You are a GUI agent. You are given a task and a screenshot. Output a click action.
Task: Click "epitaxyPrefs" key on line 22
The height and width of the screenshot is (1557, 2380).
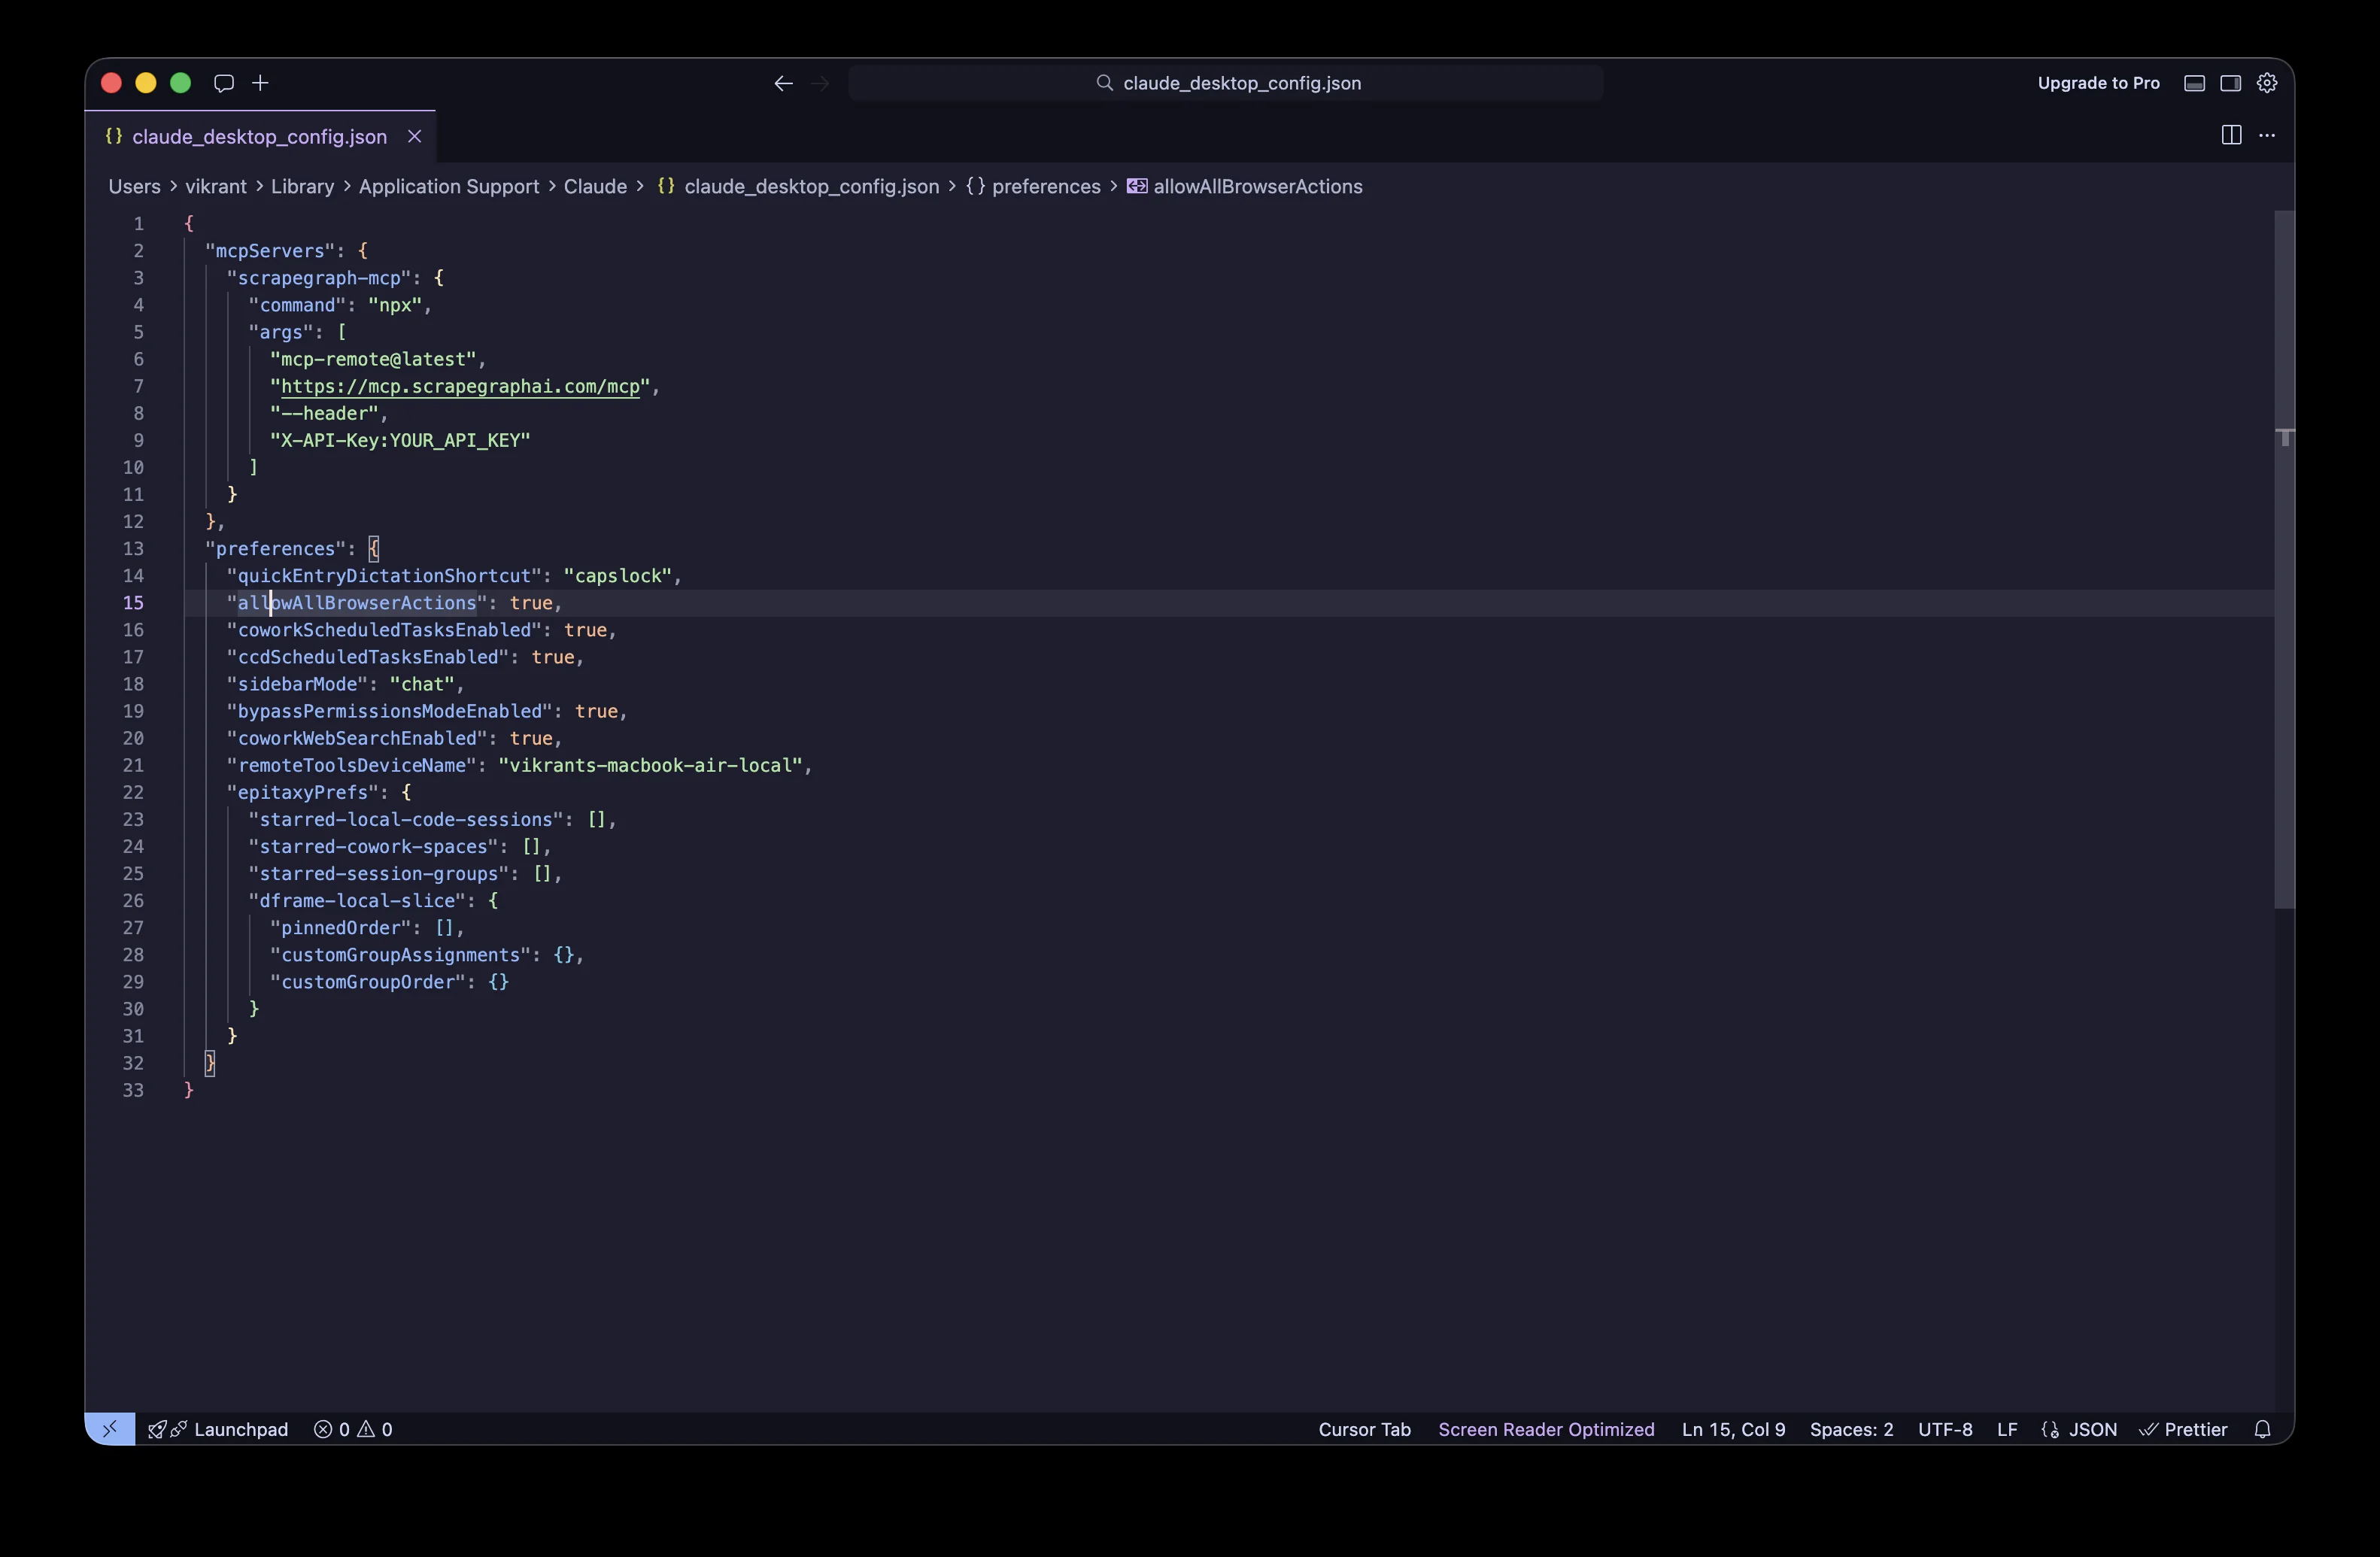pos(303,791)
